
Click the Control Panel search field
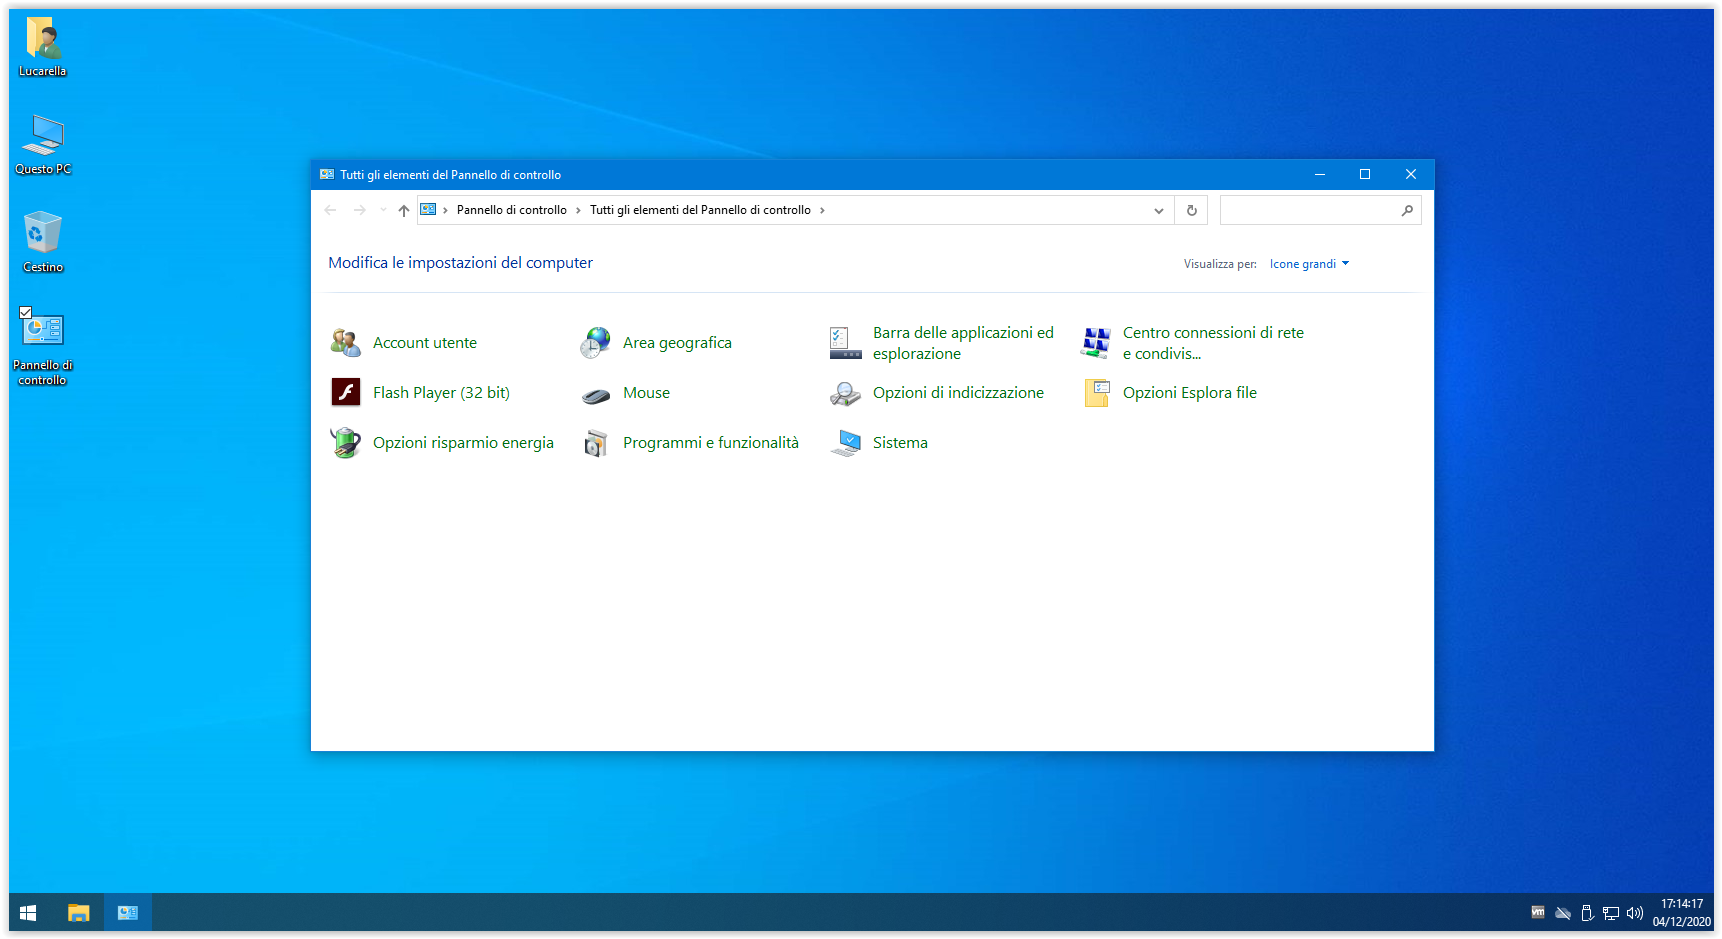[1320, 210]
